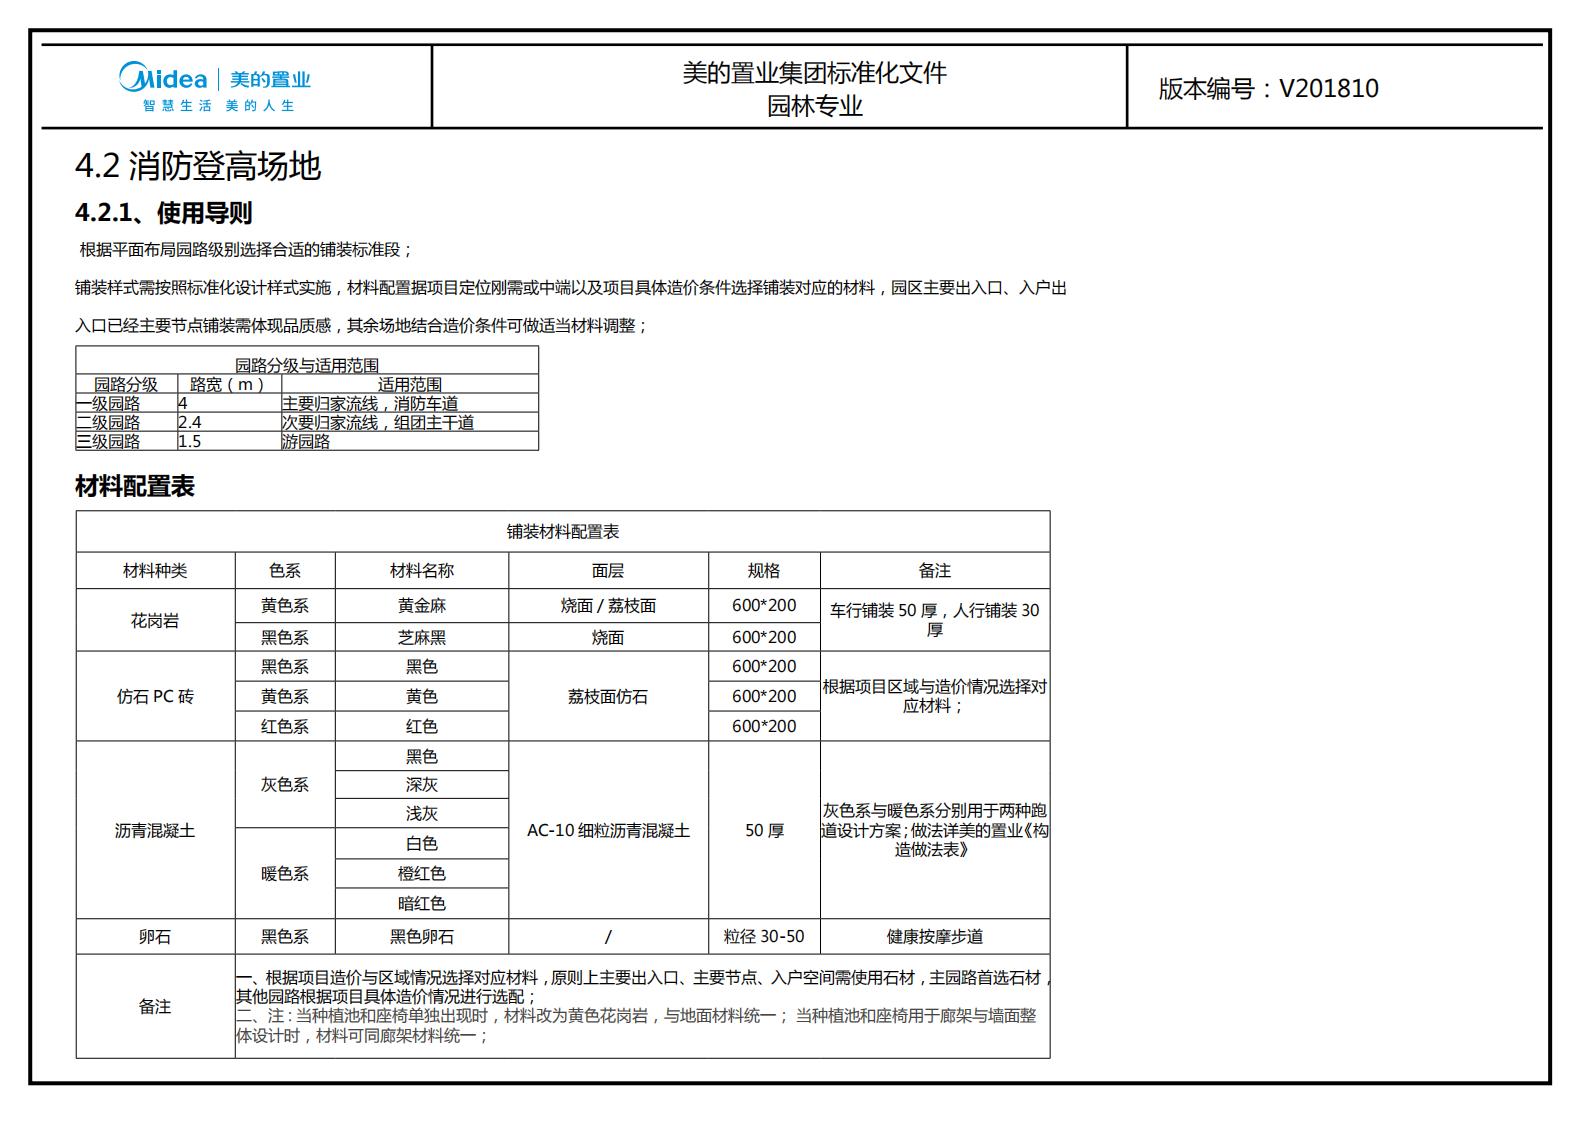Click the table title 铺装材料配置表
1587x1123 pixels.
(563, 532)
